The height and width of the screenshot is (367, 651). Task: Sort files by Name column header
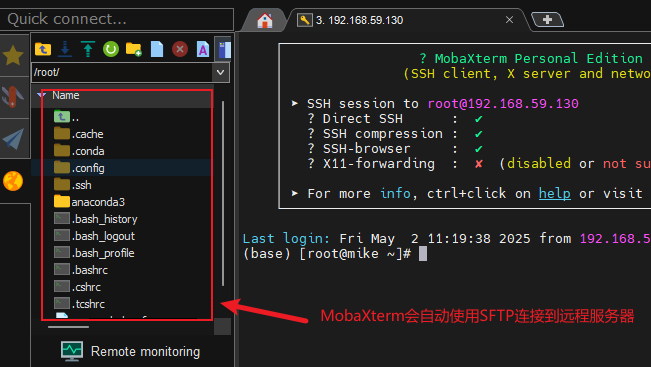pos(66,95)
